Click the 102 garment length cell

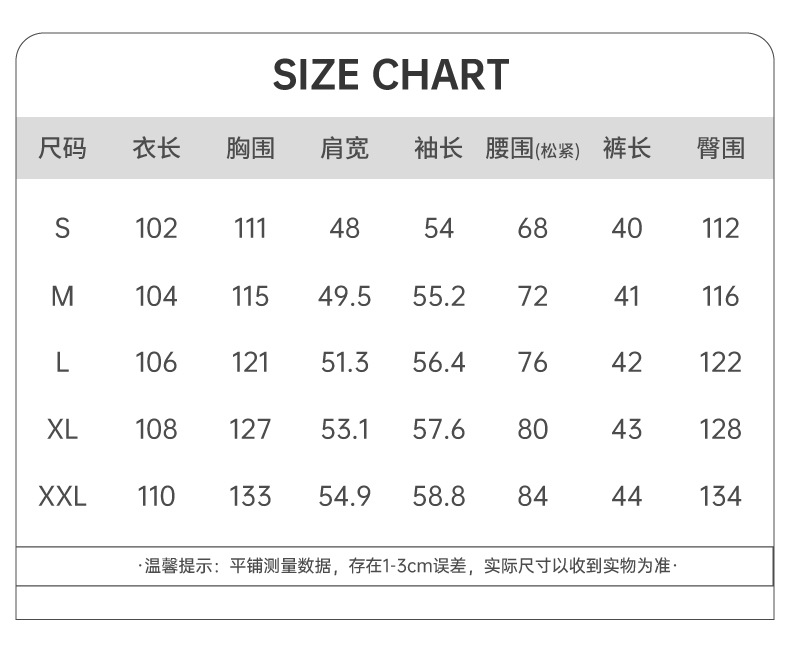[156, 229]
